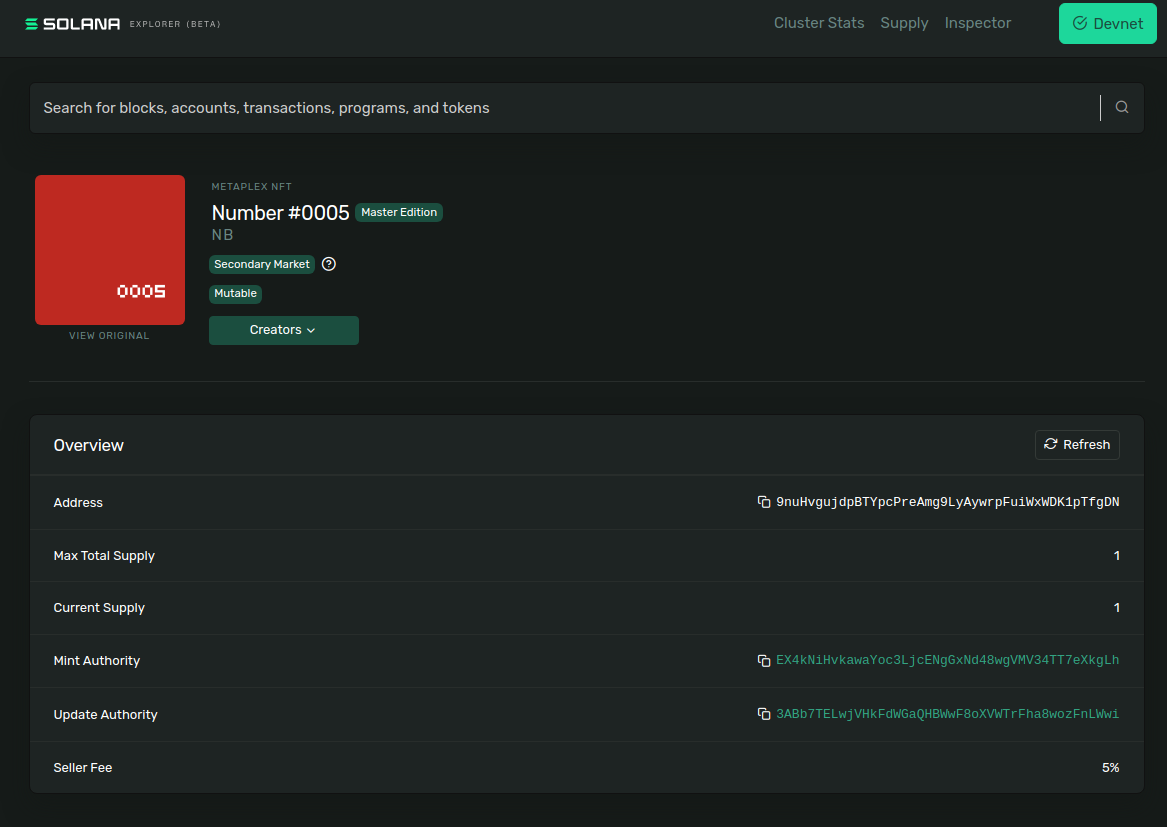Copy the Address value via copy icon

764,502
